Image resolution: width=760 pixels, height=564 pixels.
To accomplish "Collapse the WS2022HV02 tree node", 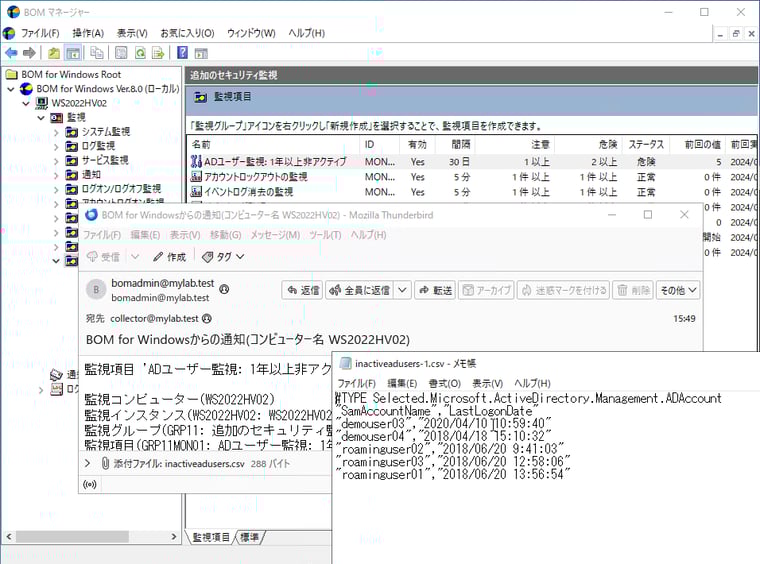I will 26,103.
